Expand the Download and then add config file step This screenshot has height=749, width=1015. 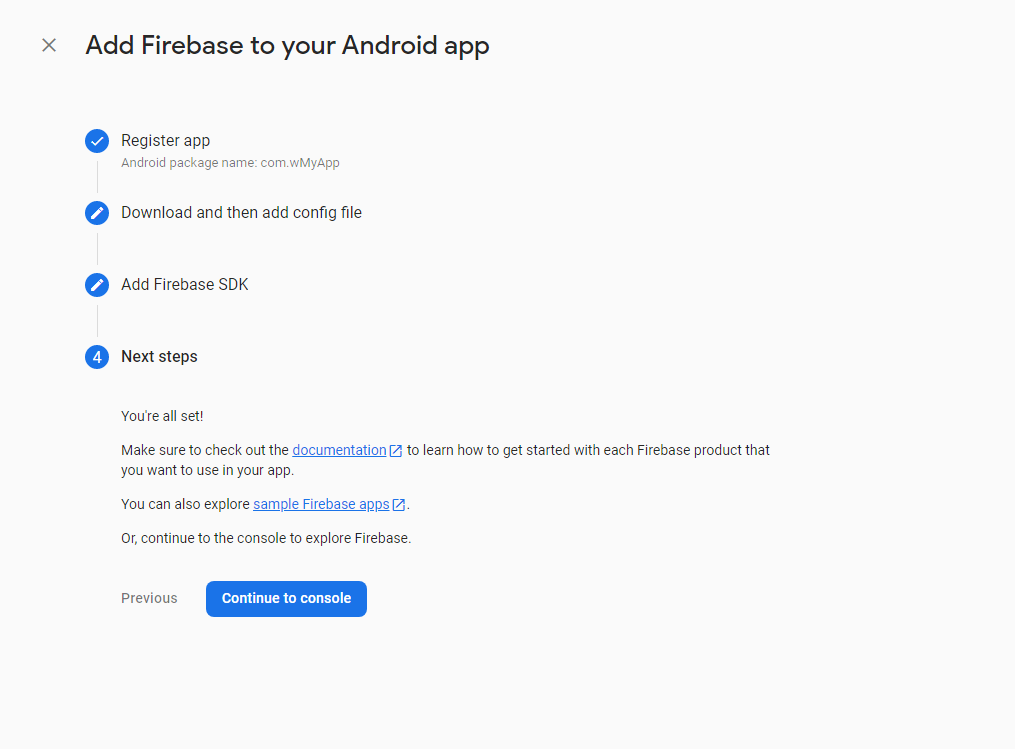(x=241, y=212)
